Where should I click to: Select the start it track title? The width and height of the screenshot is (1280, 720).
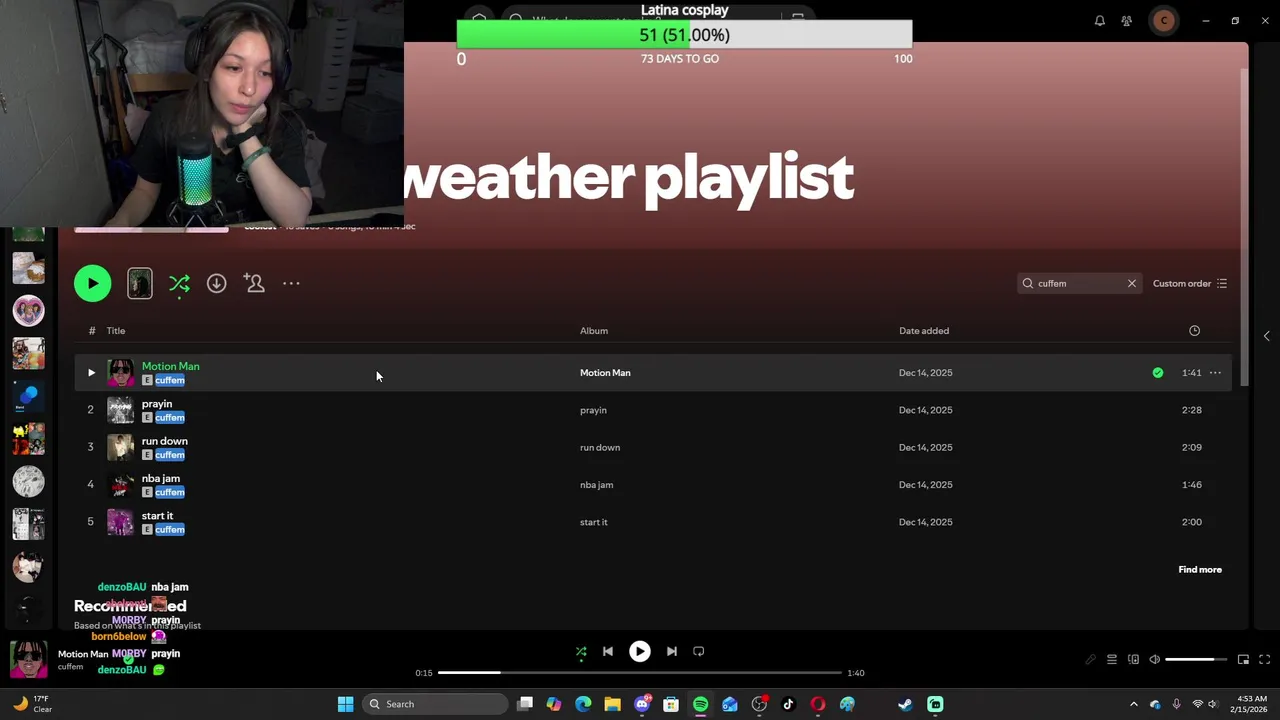[x=157, y=515]
